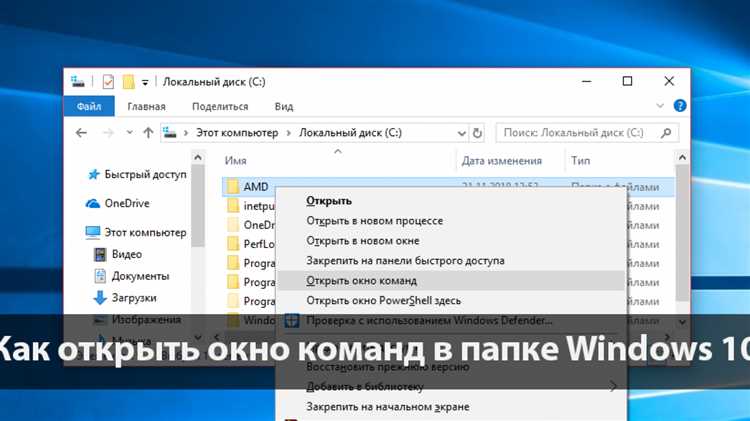This screenshot has height=421, width=750.
Task: Go back with the left arrow
Action: click(81, 133)
